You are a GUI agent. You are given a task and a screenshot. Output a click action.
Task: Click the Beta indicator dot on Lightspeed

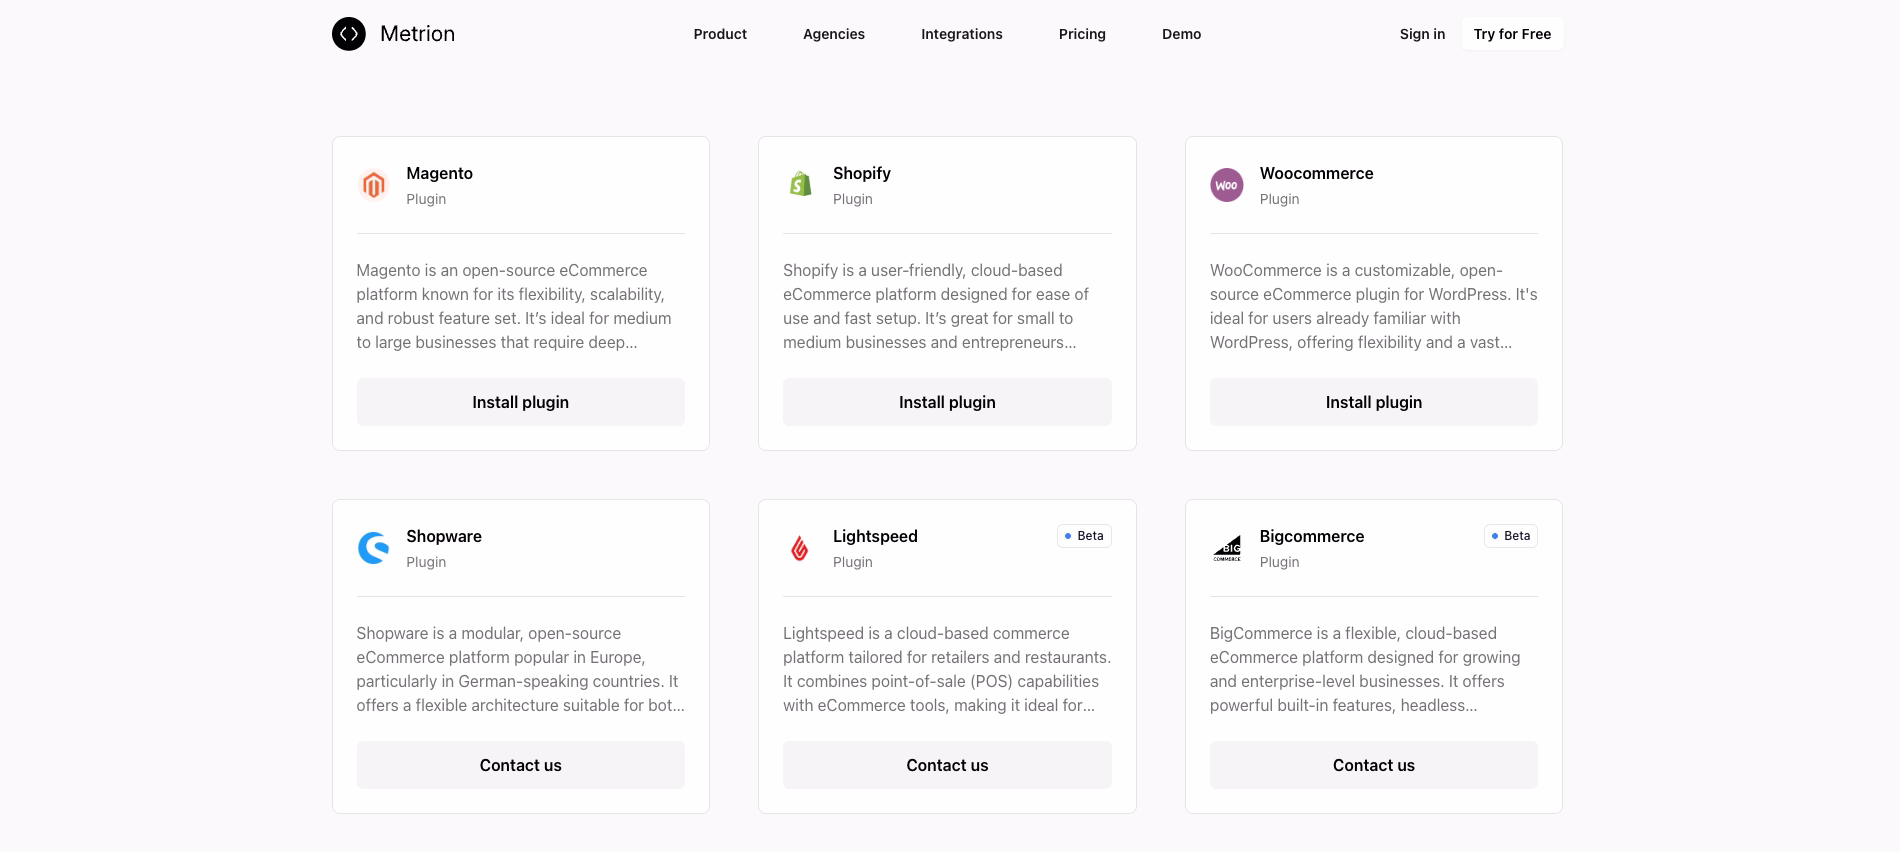(x=1066, y=536)
